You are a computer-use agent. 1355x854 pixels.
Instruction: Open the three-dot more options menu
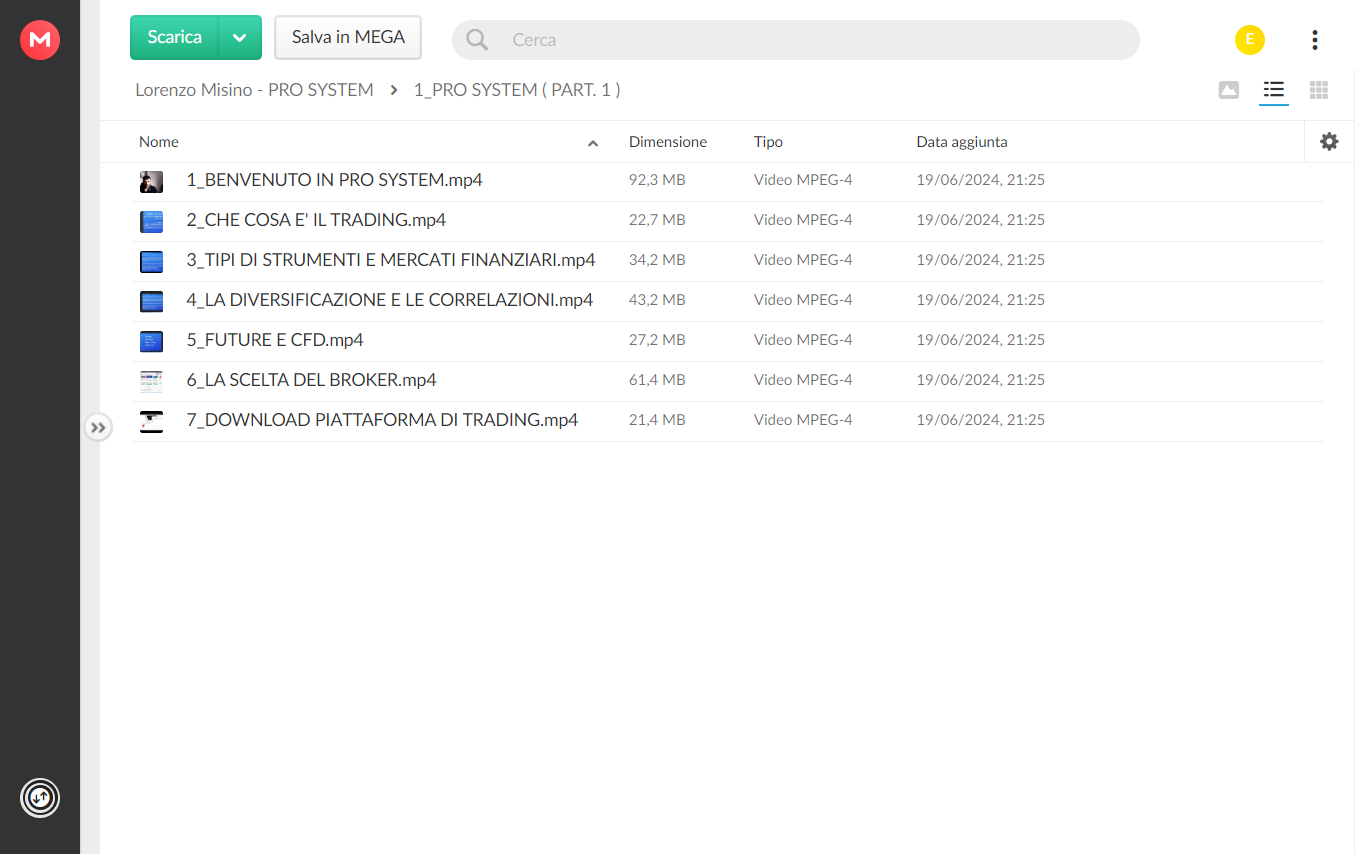click(1314, 40)
